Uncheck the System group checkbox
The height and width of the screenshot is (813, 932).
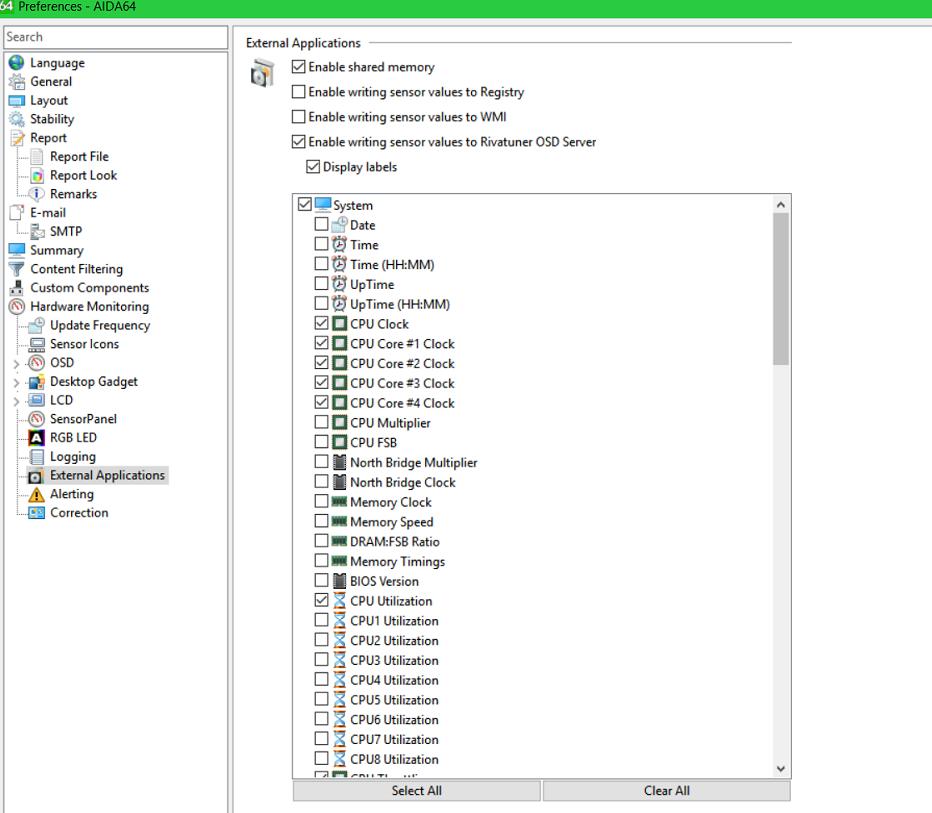click(x=305, y=204)
